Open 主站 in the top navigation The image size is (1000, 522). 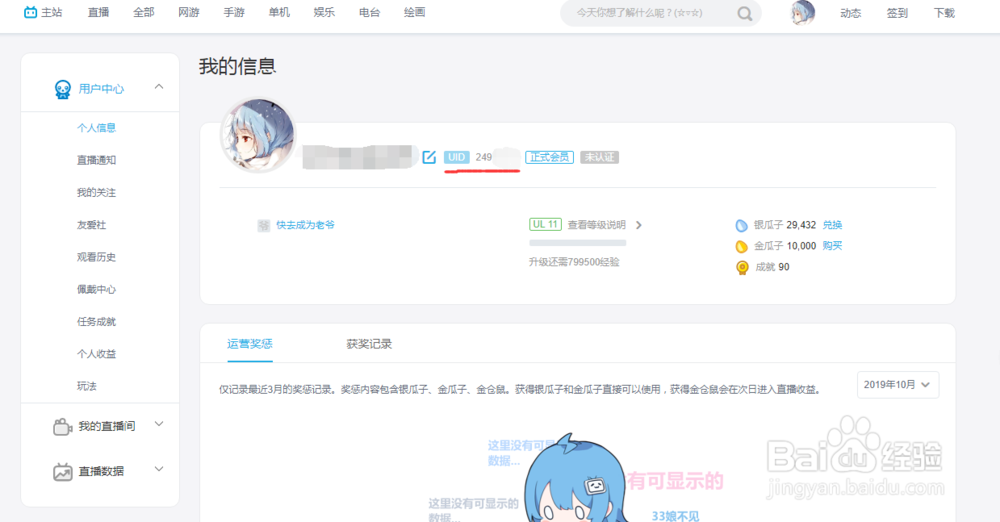[52, 12]
